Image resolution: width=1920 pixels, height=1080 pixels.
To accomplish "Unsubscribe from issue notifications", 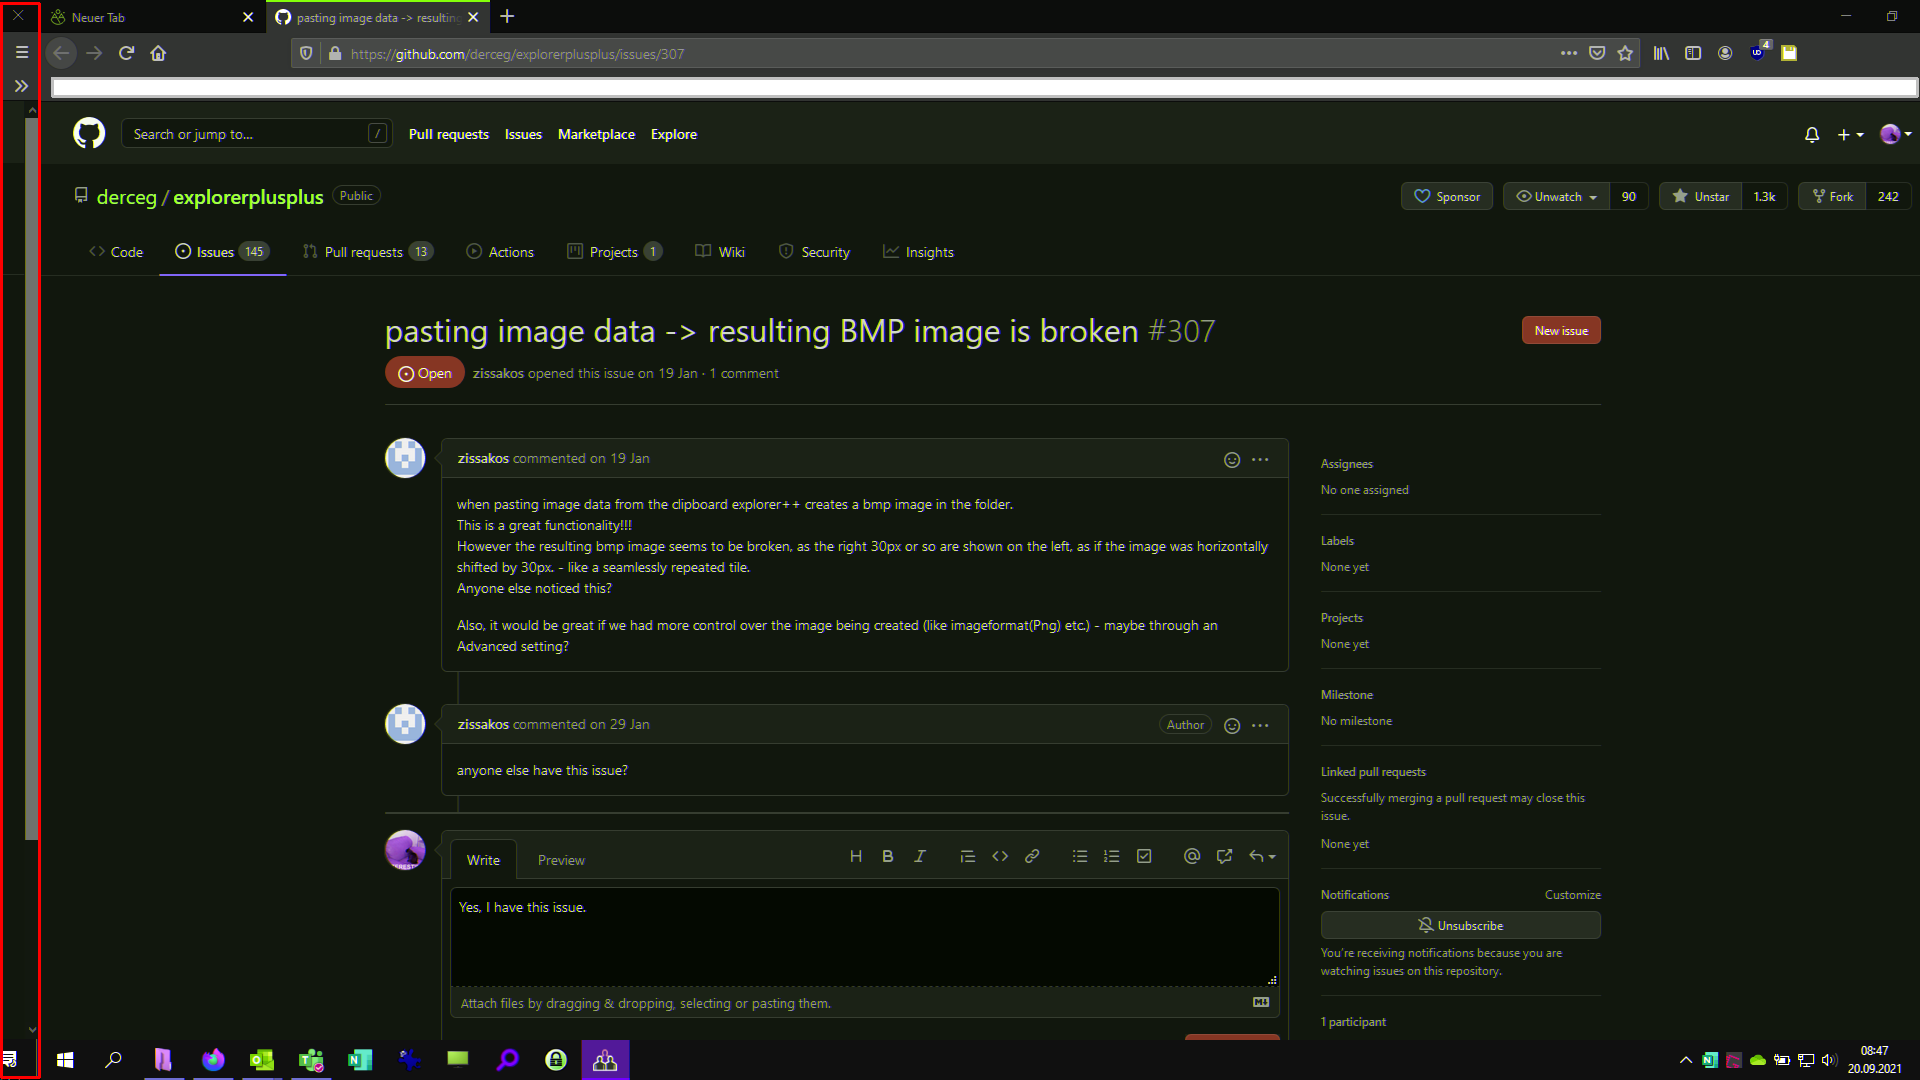I will tap(1460, 926).
